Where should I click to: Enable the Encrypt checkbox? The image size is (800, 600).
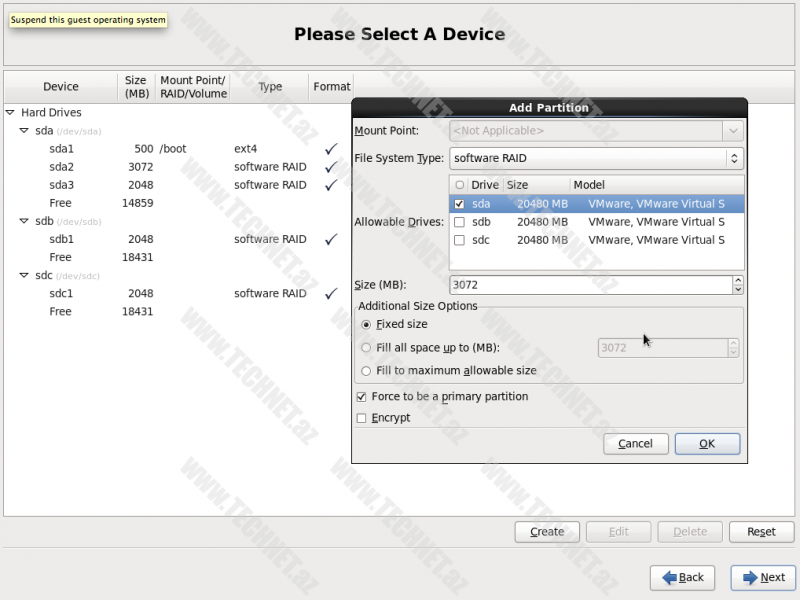362,418
